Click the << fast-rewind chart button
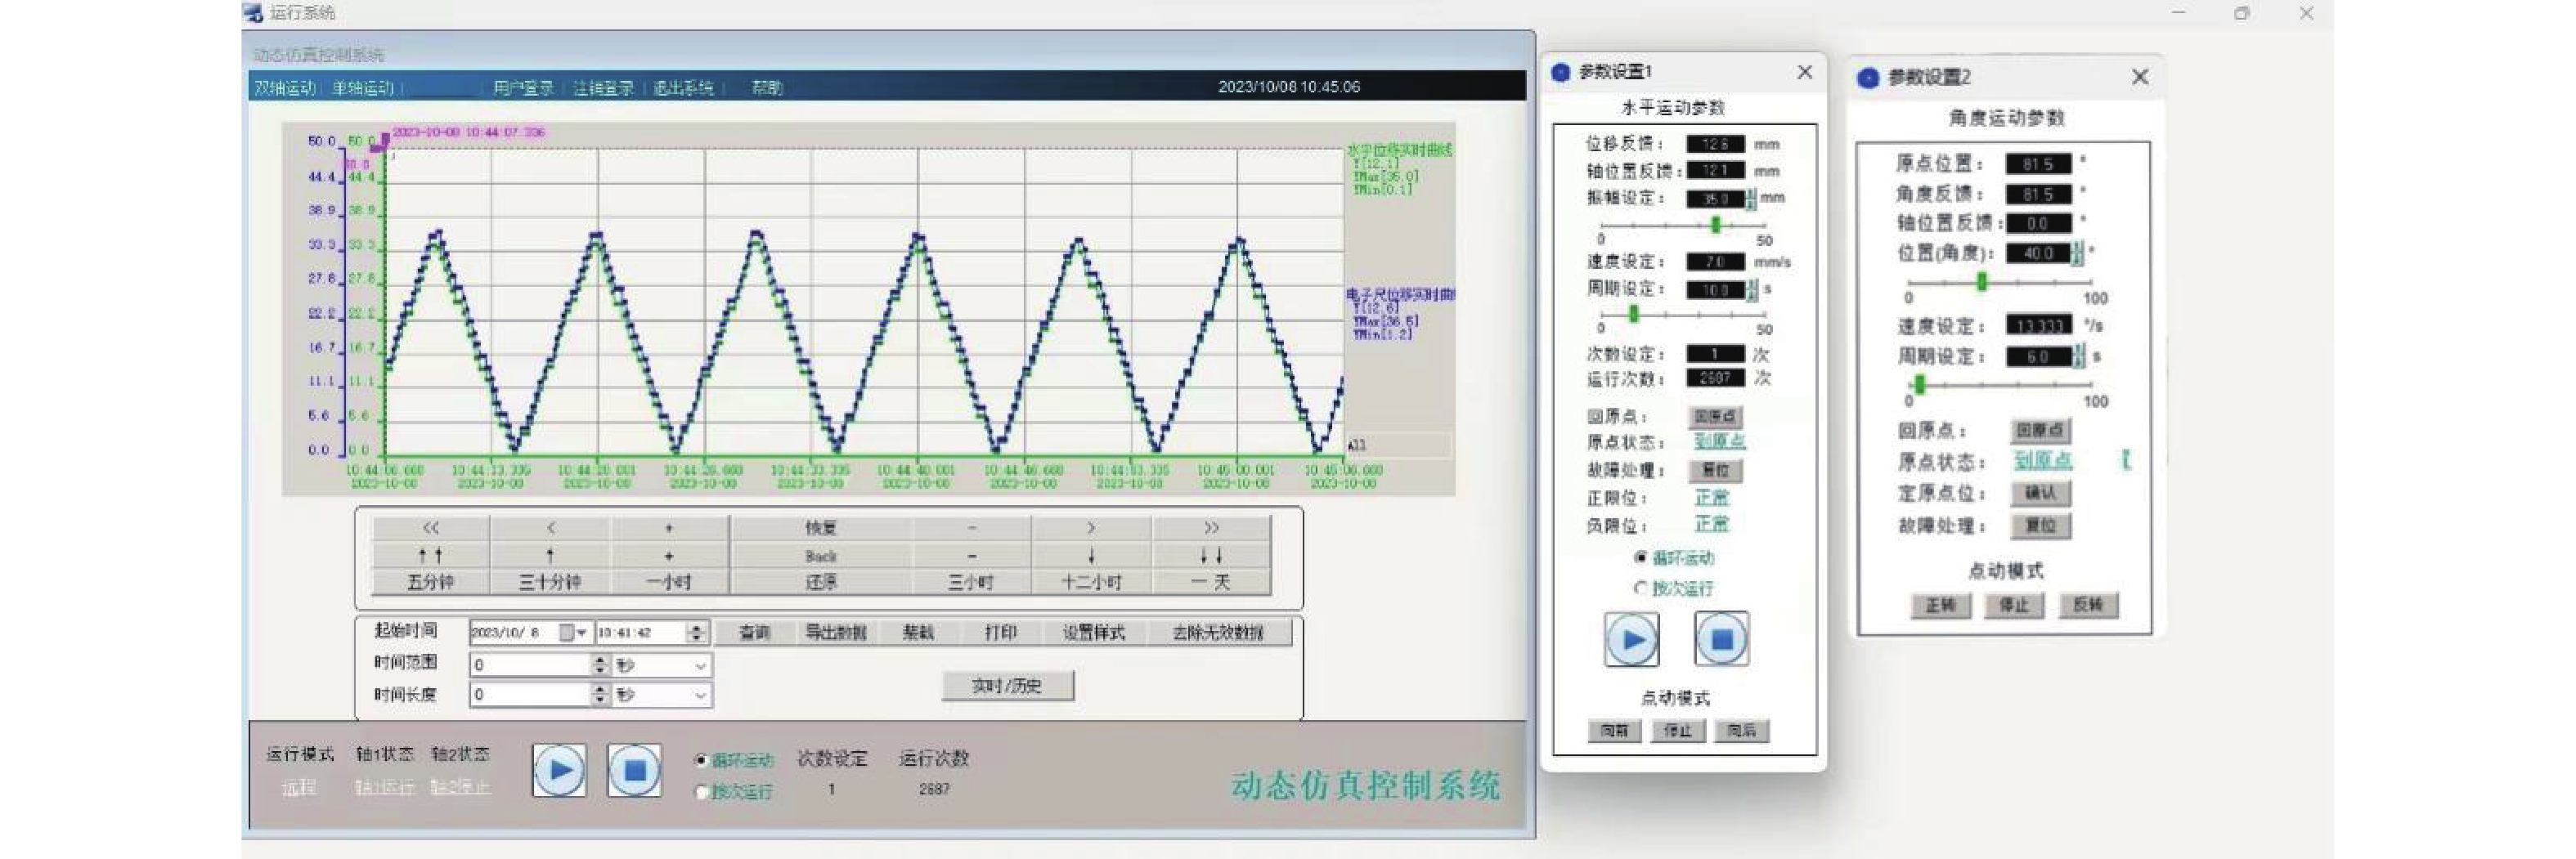2576x859 pixels. pos(431,527)
